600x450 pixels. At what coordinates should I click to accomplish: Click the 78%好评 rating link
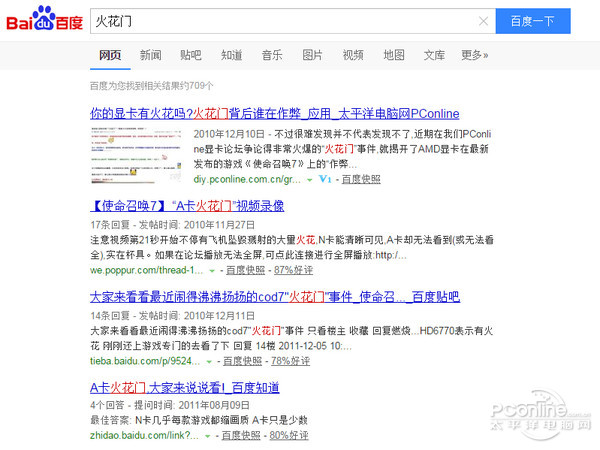[x=290, y=361]
